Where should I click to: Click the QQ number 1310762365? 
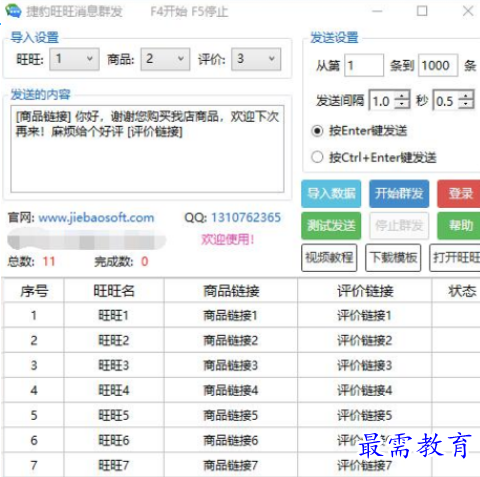tap(246, 218)
